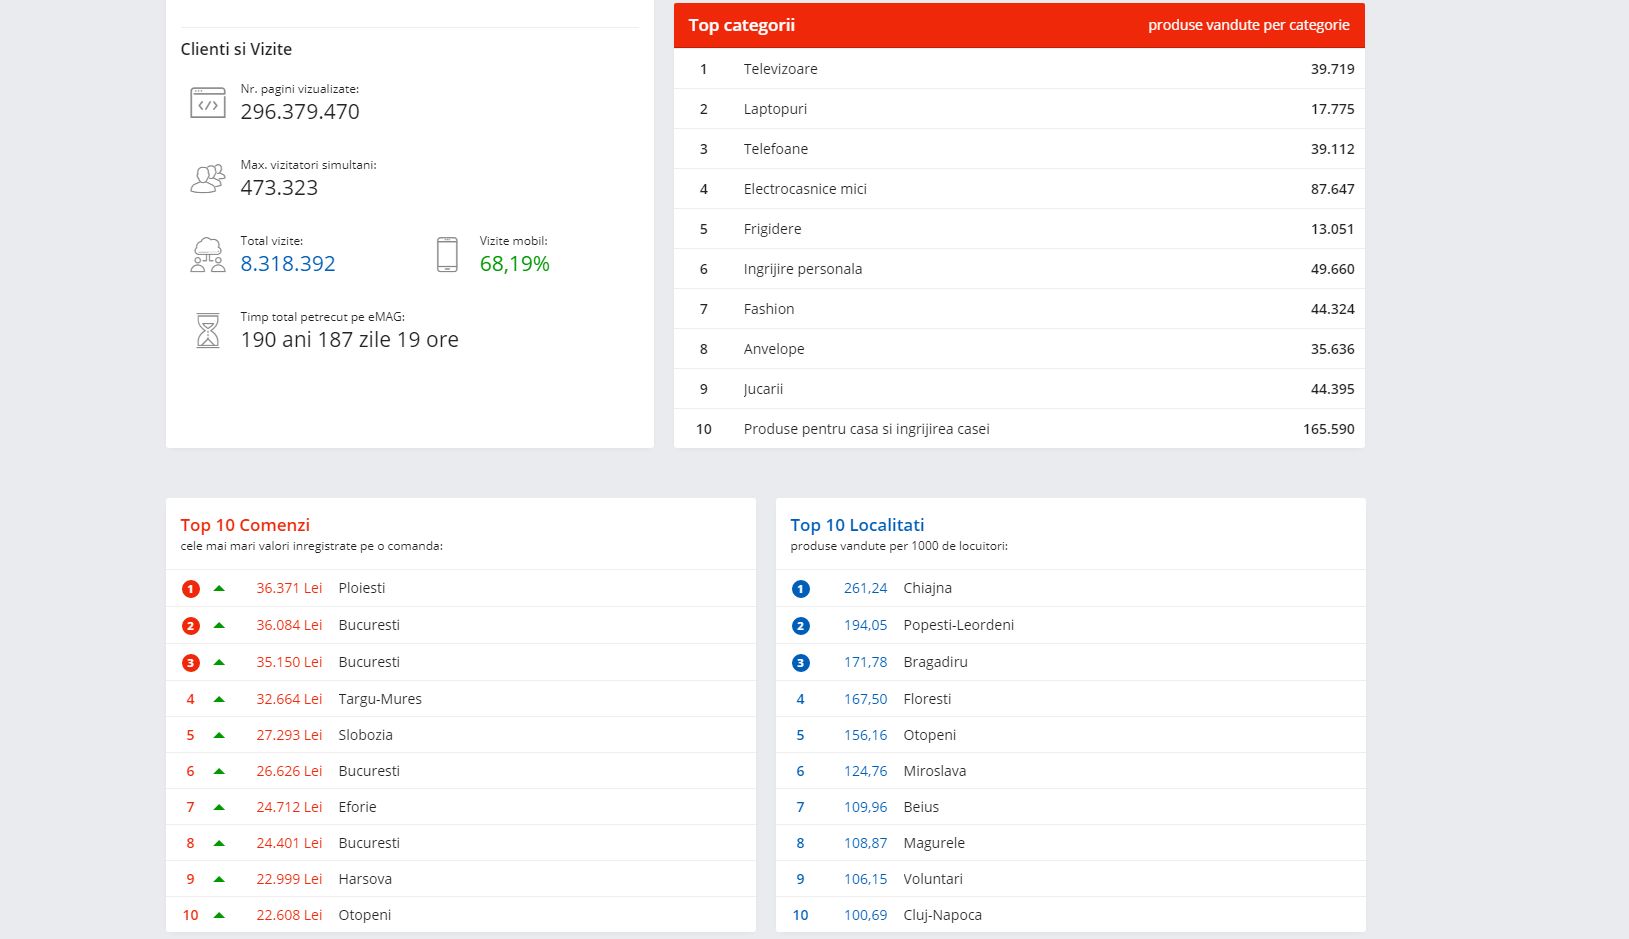The height and width of the screenshot is (939, 1629).
Task: Click the total visits cloud users icon
Action: [208, 255]
